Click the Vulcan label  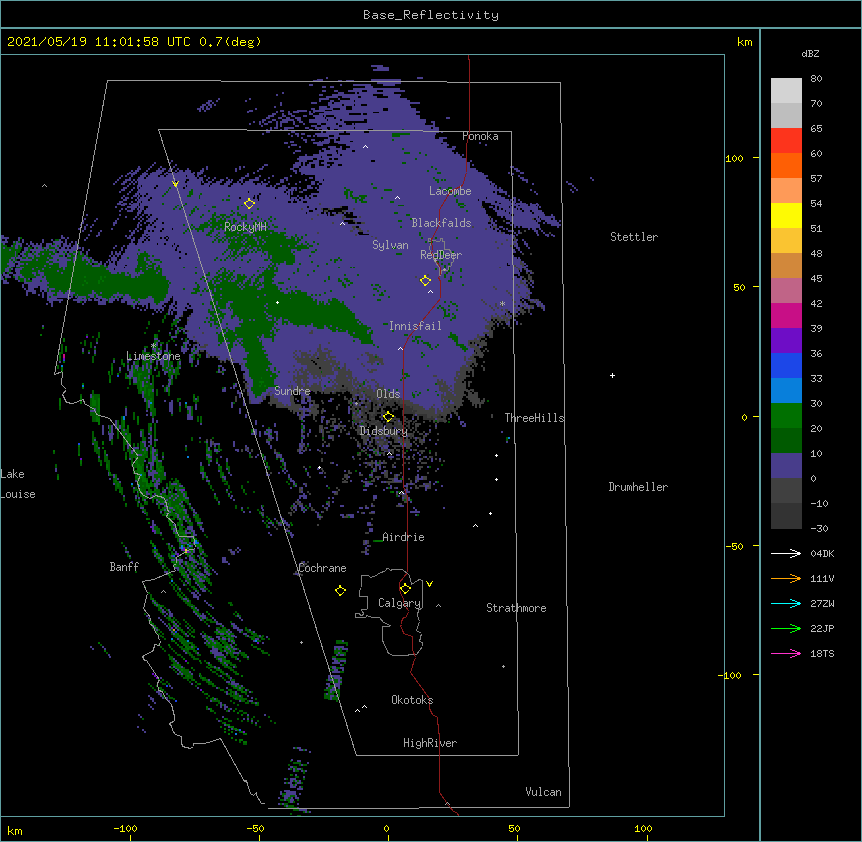pos(543,792)
